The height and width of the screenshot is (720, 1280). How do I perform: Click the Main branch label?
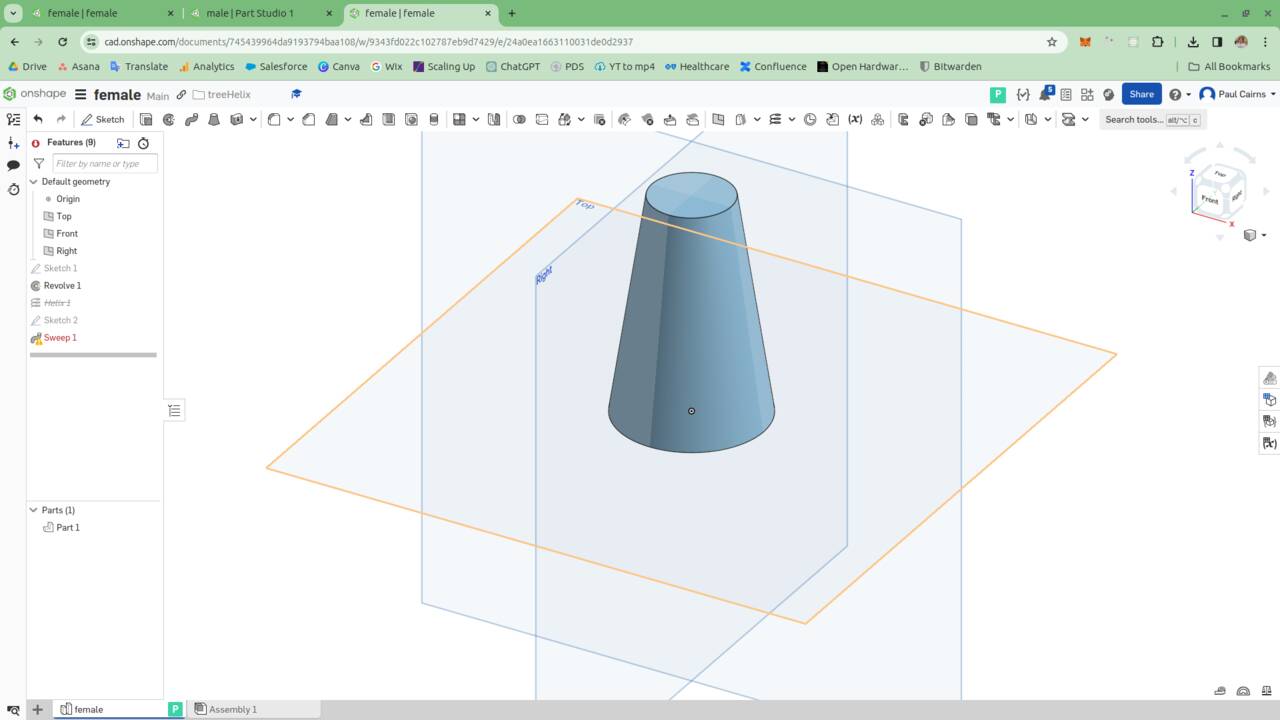(158, 96)
